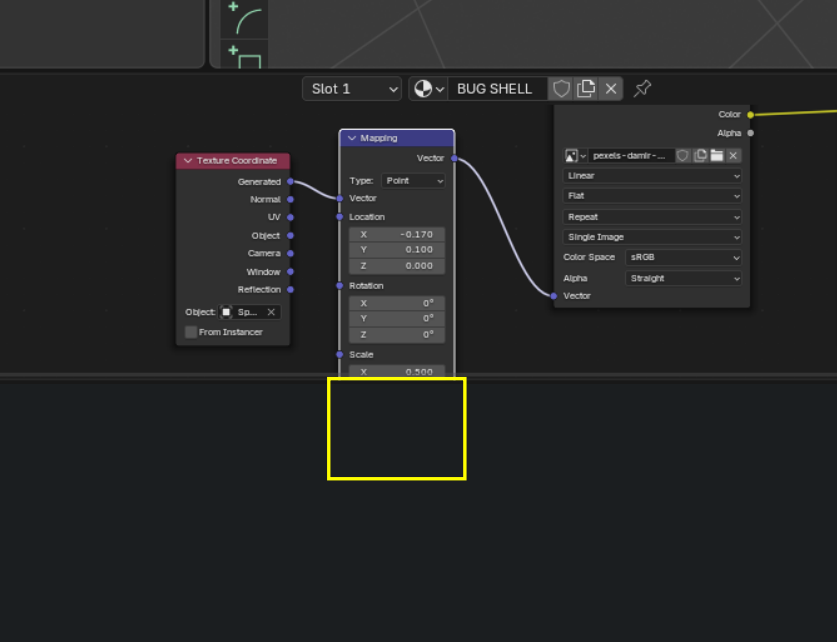The image size is (837, 642).
Task: Toggle the pin icon in node editor header
Action: [x=642, y=89]
